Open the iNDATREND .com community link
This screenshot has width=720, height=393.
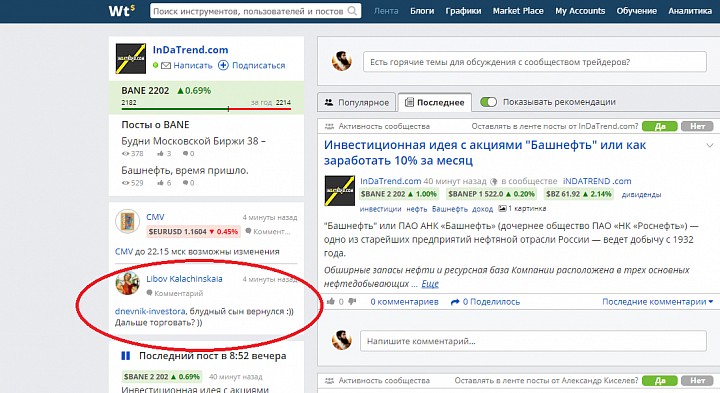(x=597, y=181)
